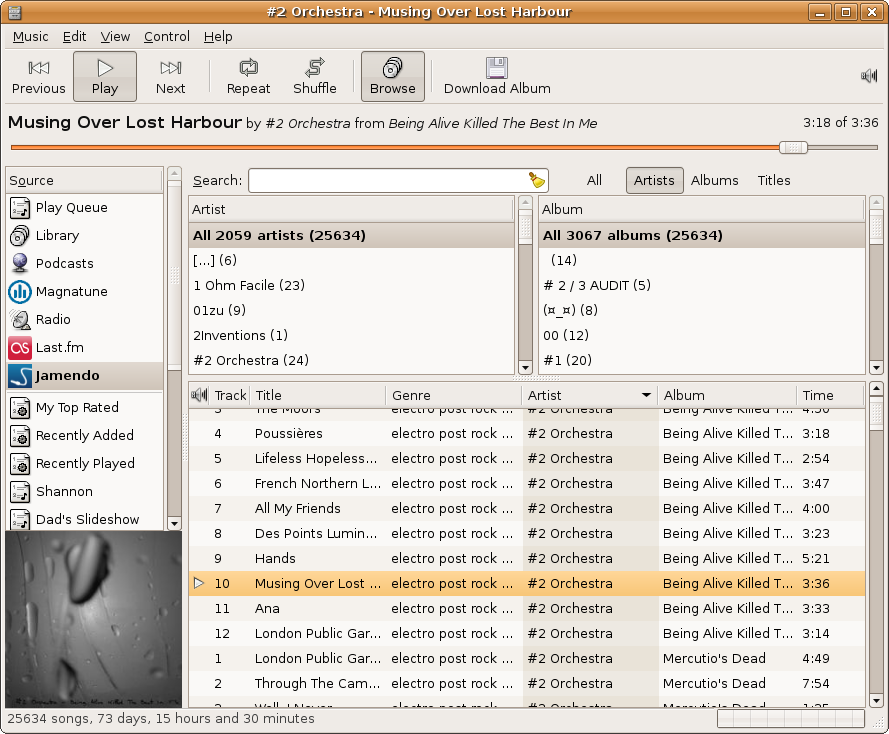The width and height of the screenshot is (889, 734).
Task: Open the Library source
Action: [85, 236]
